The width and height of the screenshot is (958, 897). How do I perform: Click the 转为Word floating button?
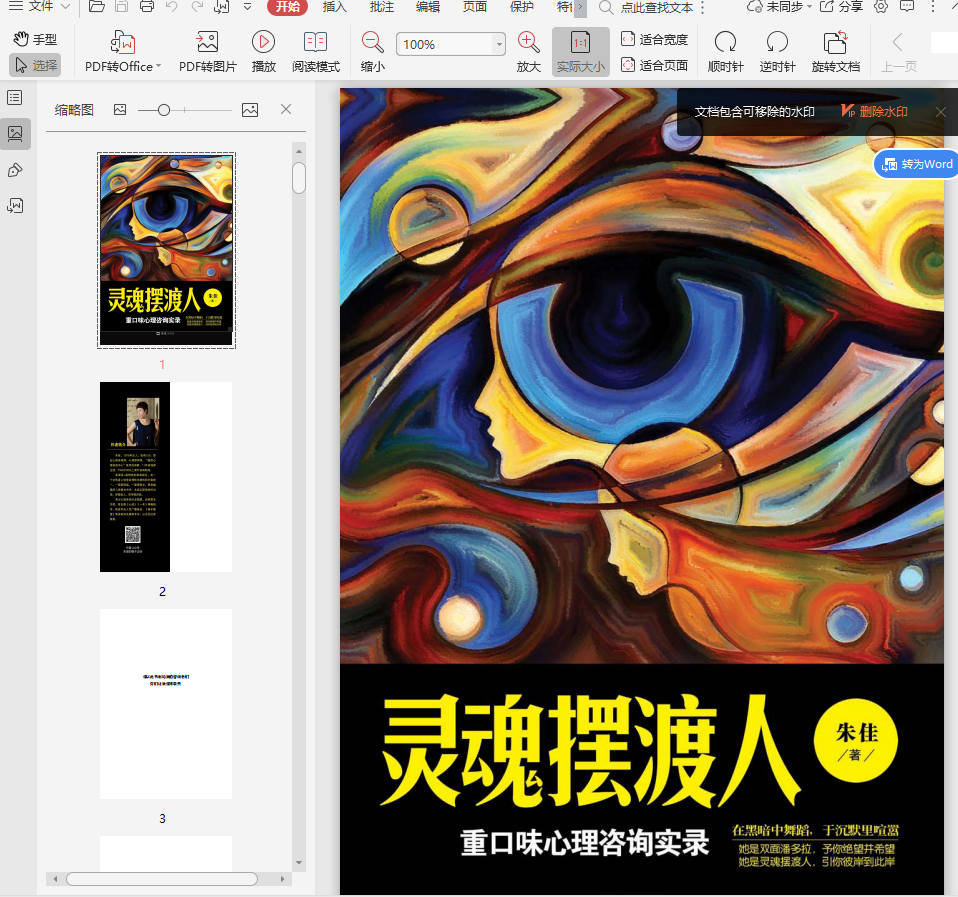(x=916, y=164)
